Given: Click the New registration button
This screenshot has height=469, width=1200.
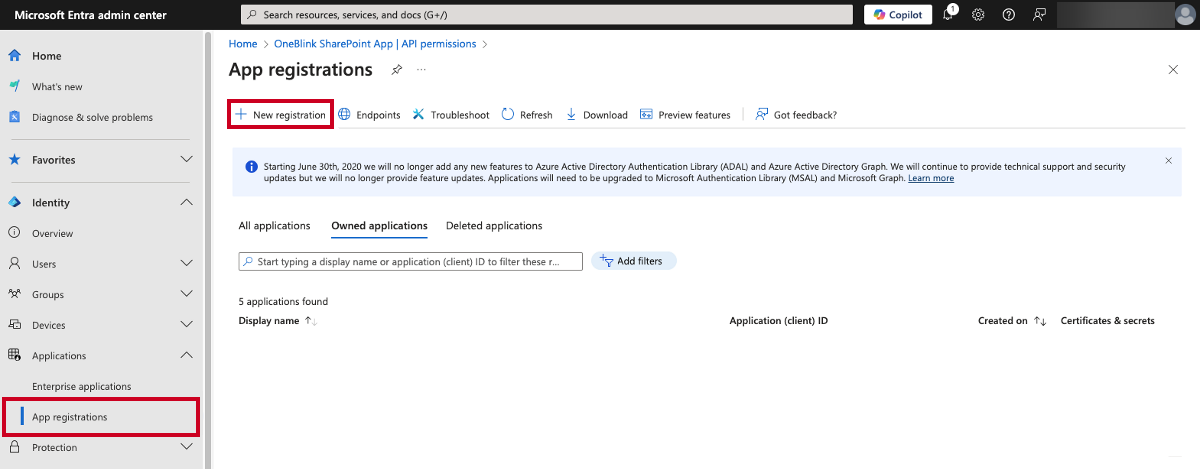Looking at the screenshot, I should [x=280, y=115].
